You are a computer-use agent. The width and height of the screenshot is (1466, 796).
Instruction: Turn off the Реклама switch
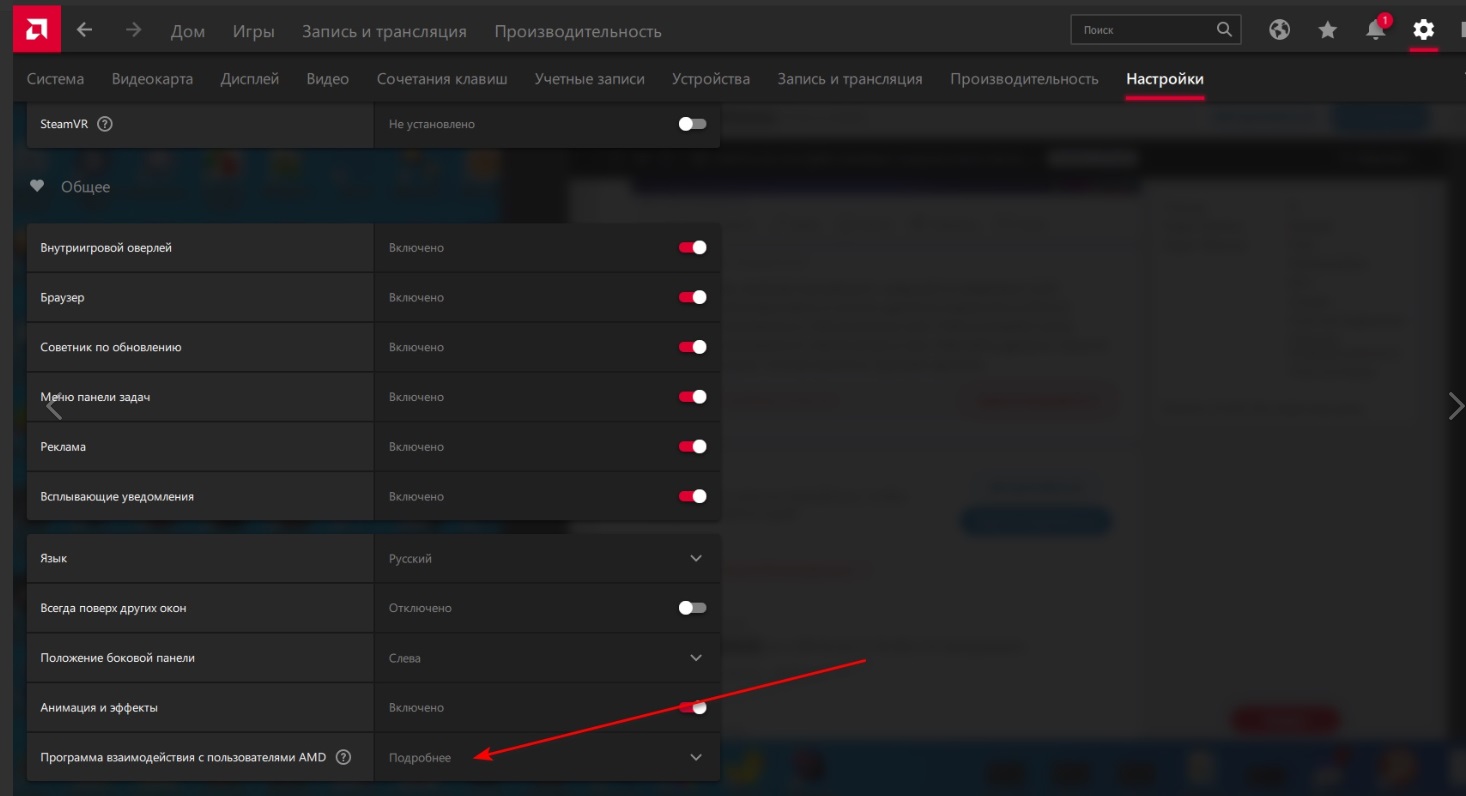[x=692, y=447]
